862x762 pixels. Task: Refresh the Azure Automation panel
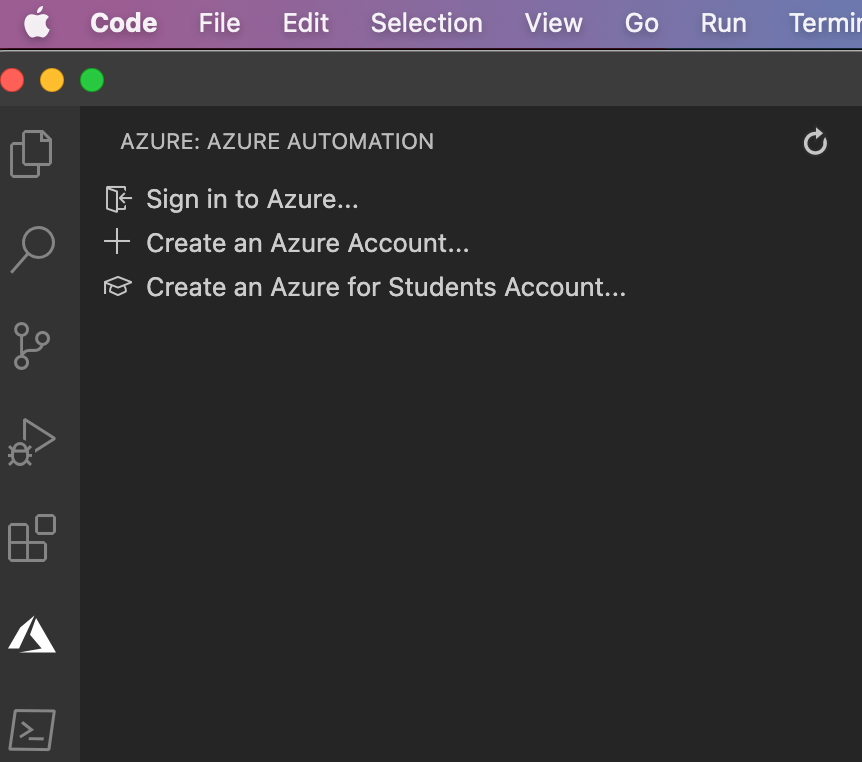[x=815, y=142]
